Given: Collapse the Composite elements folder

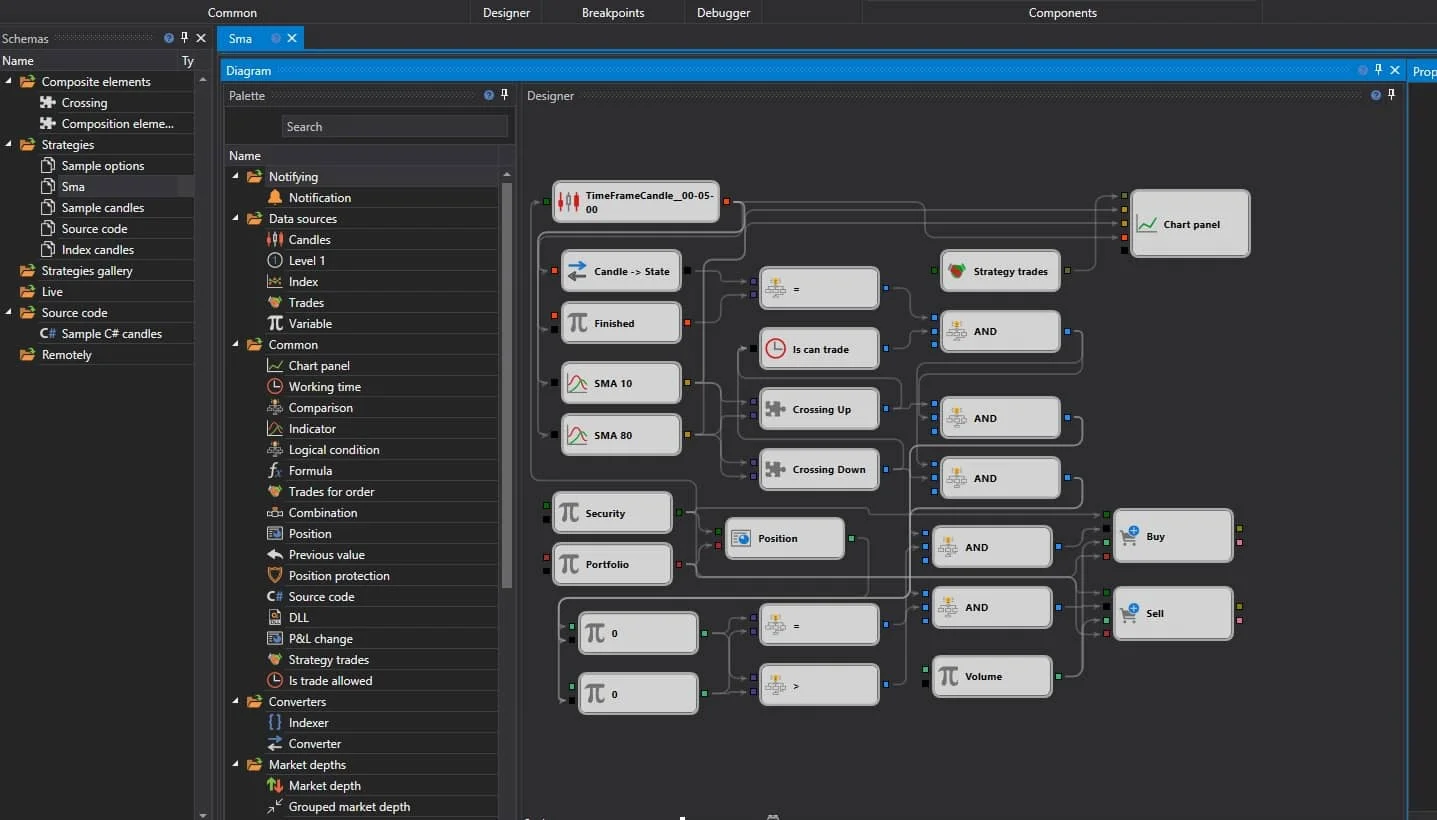Looking at the screenshot, I should 9,82.
